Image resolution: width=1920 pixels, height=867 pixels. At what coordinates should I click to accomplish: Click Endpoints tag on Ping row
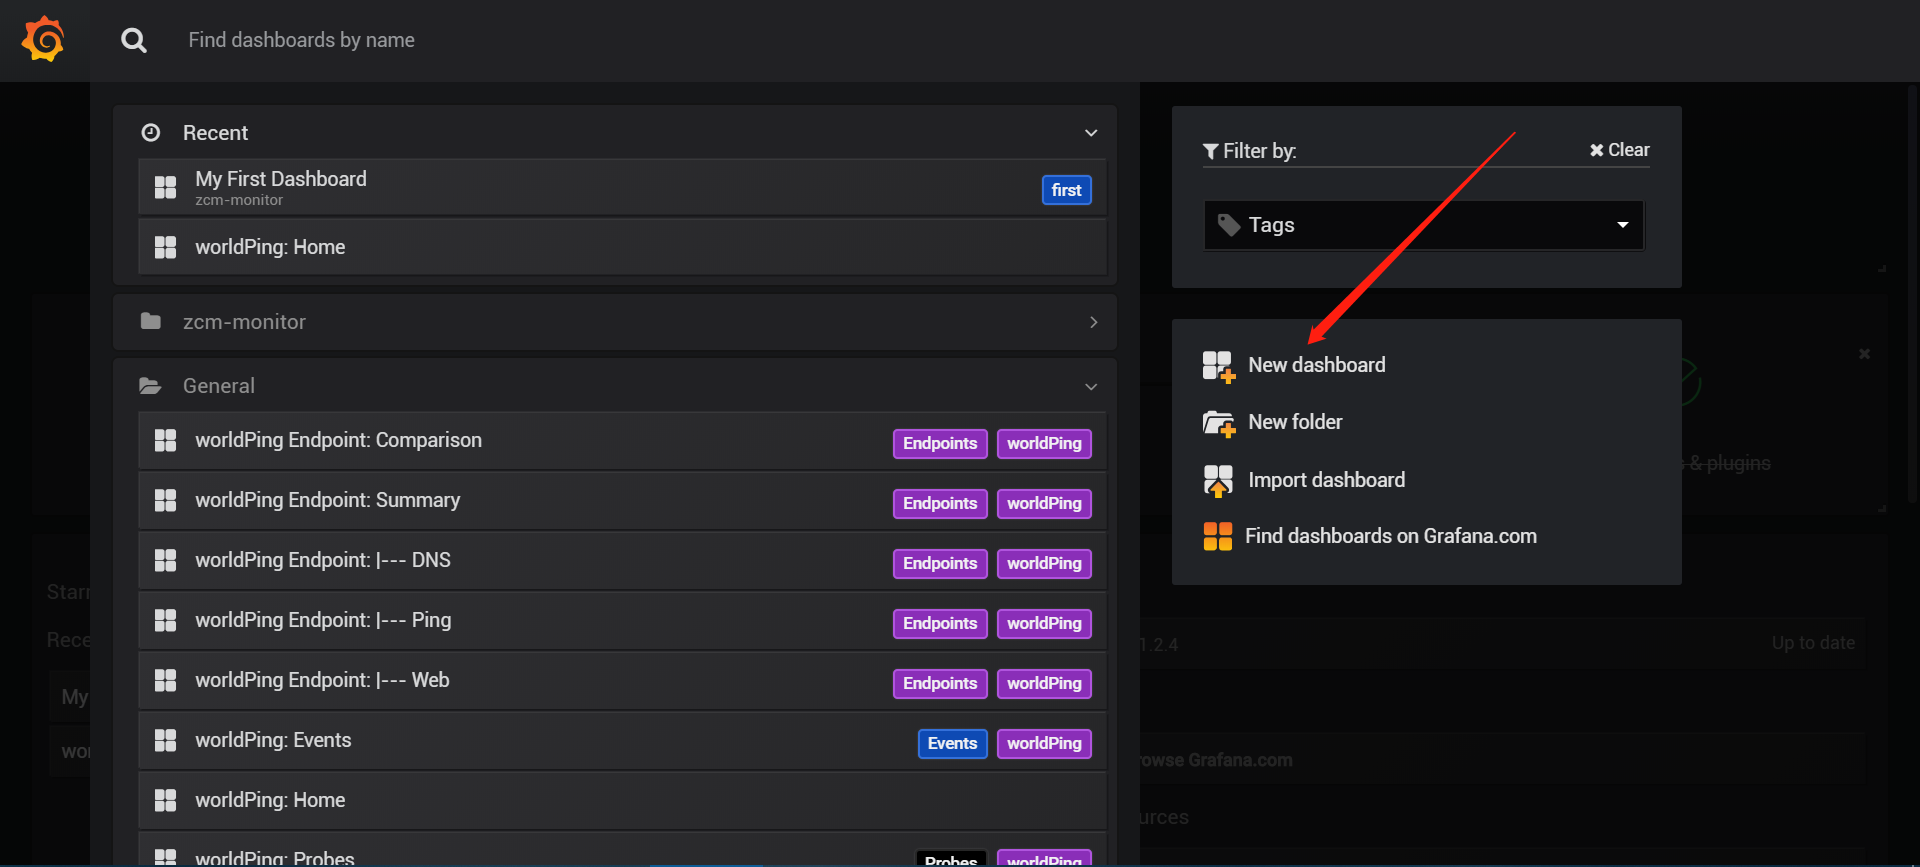point(940,623)
